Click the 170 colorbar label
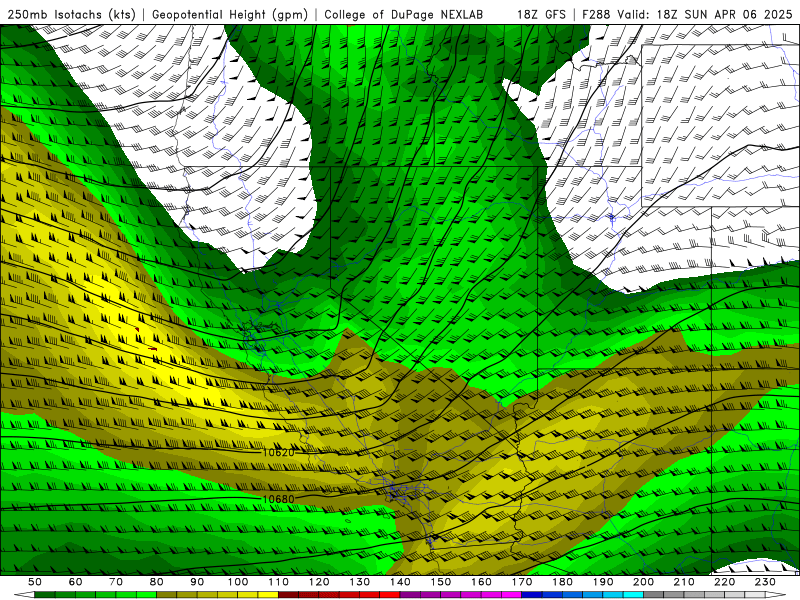 tap(522, 582)
